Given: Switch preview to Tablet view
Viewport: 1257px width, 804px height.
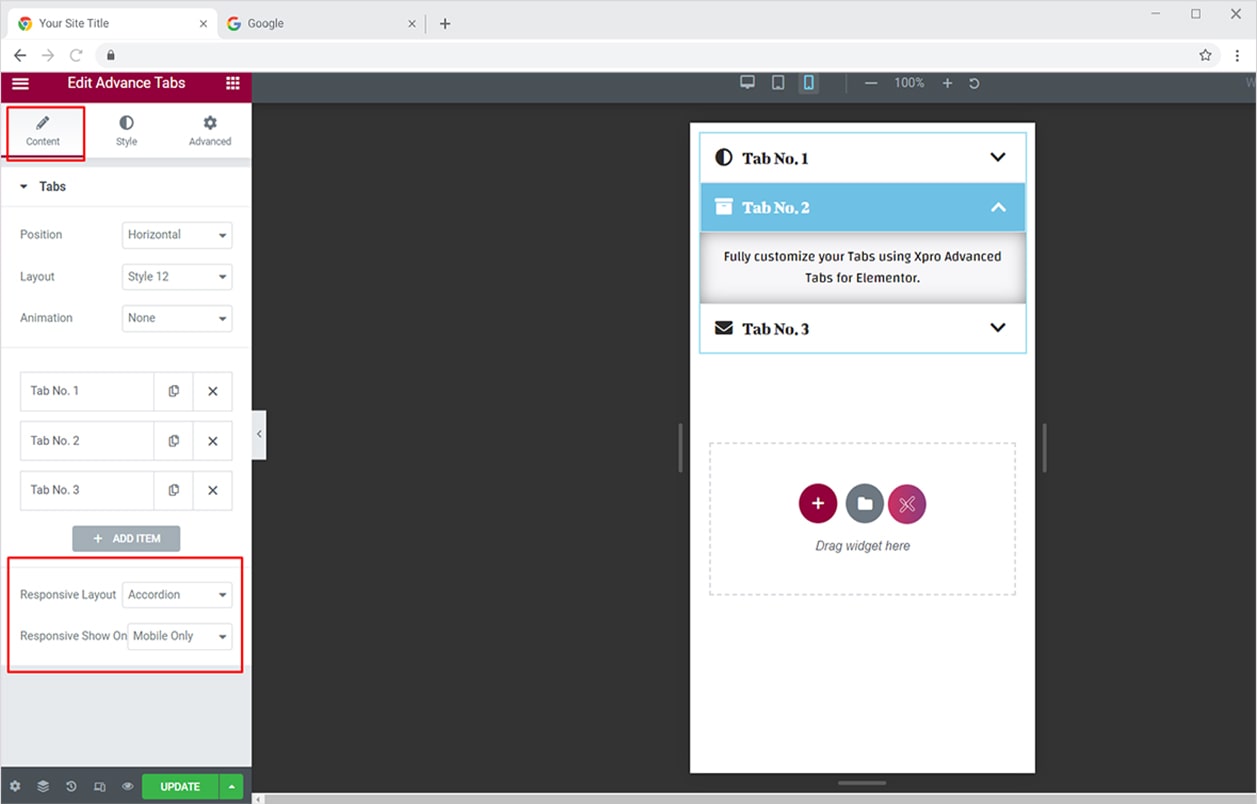Looking at the screenshot, I should click(778, 83).
